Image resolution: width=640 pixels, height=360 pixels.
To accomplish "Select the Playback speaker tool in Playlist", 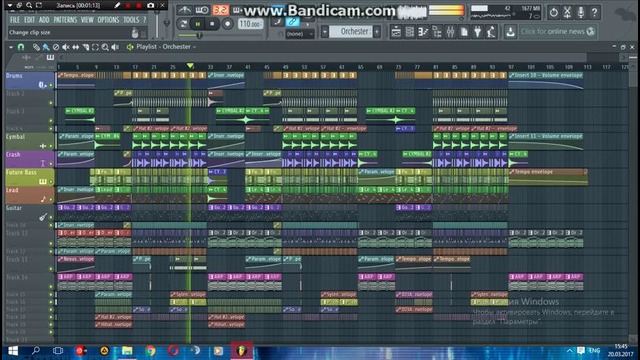I will (116, 47).
